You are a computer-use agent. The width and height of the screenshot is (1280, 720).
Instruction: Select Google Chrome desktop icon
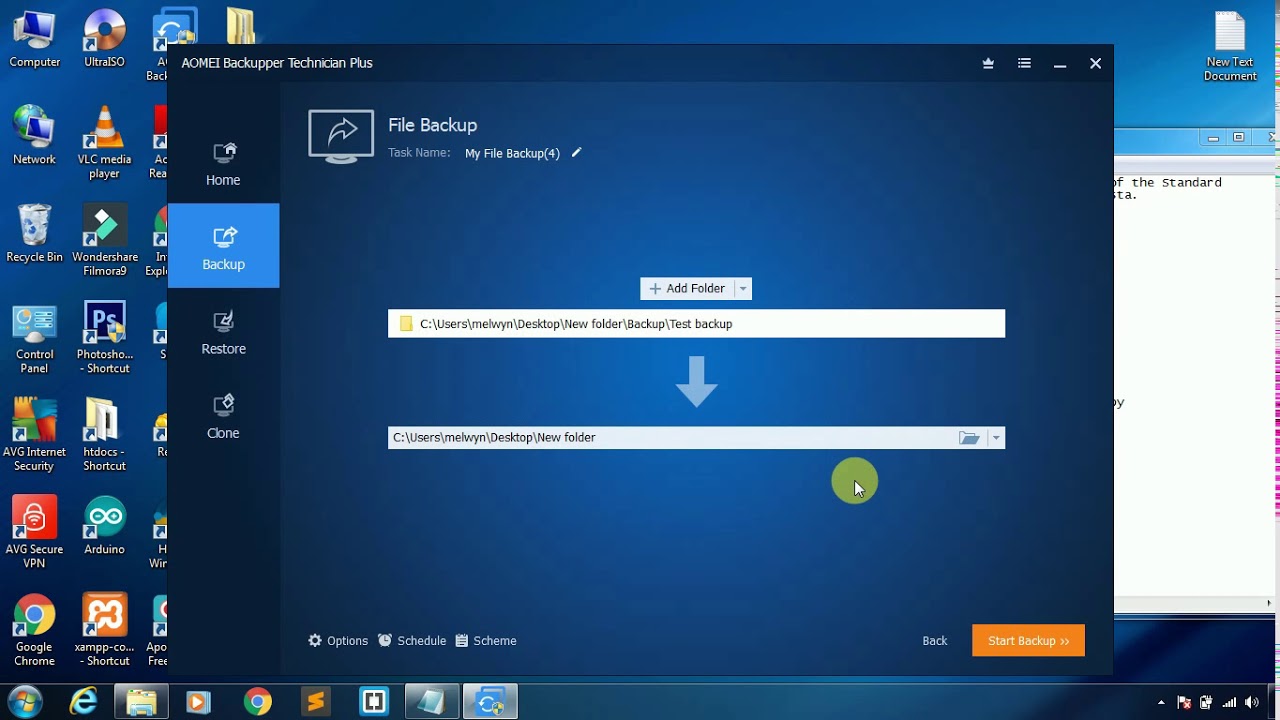[x=35, y=630]
